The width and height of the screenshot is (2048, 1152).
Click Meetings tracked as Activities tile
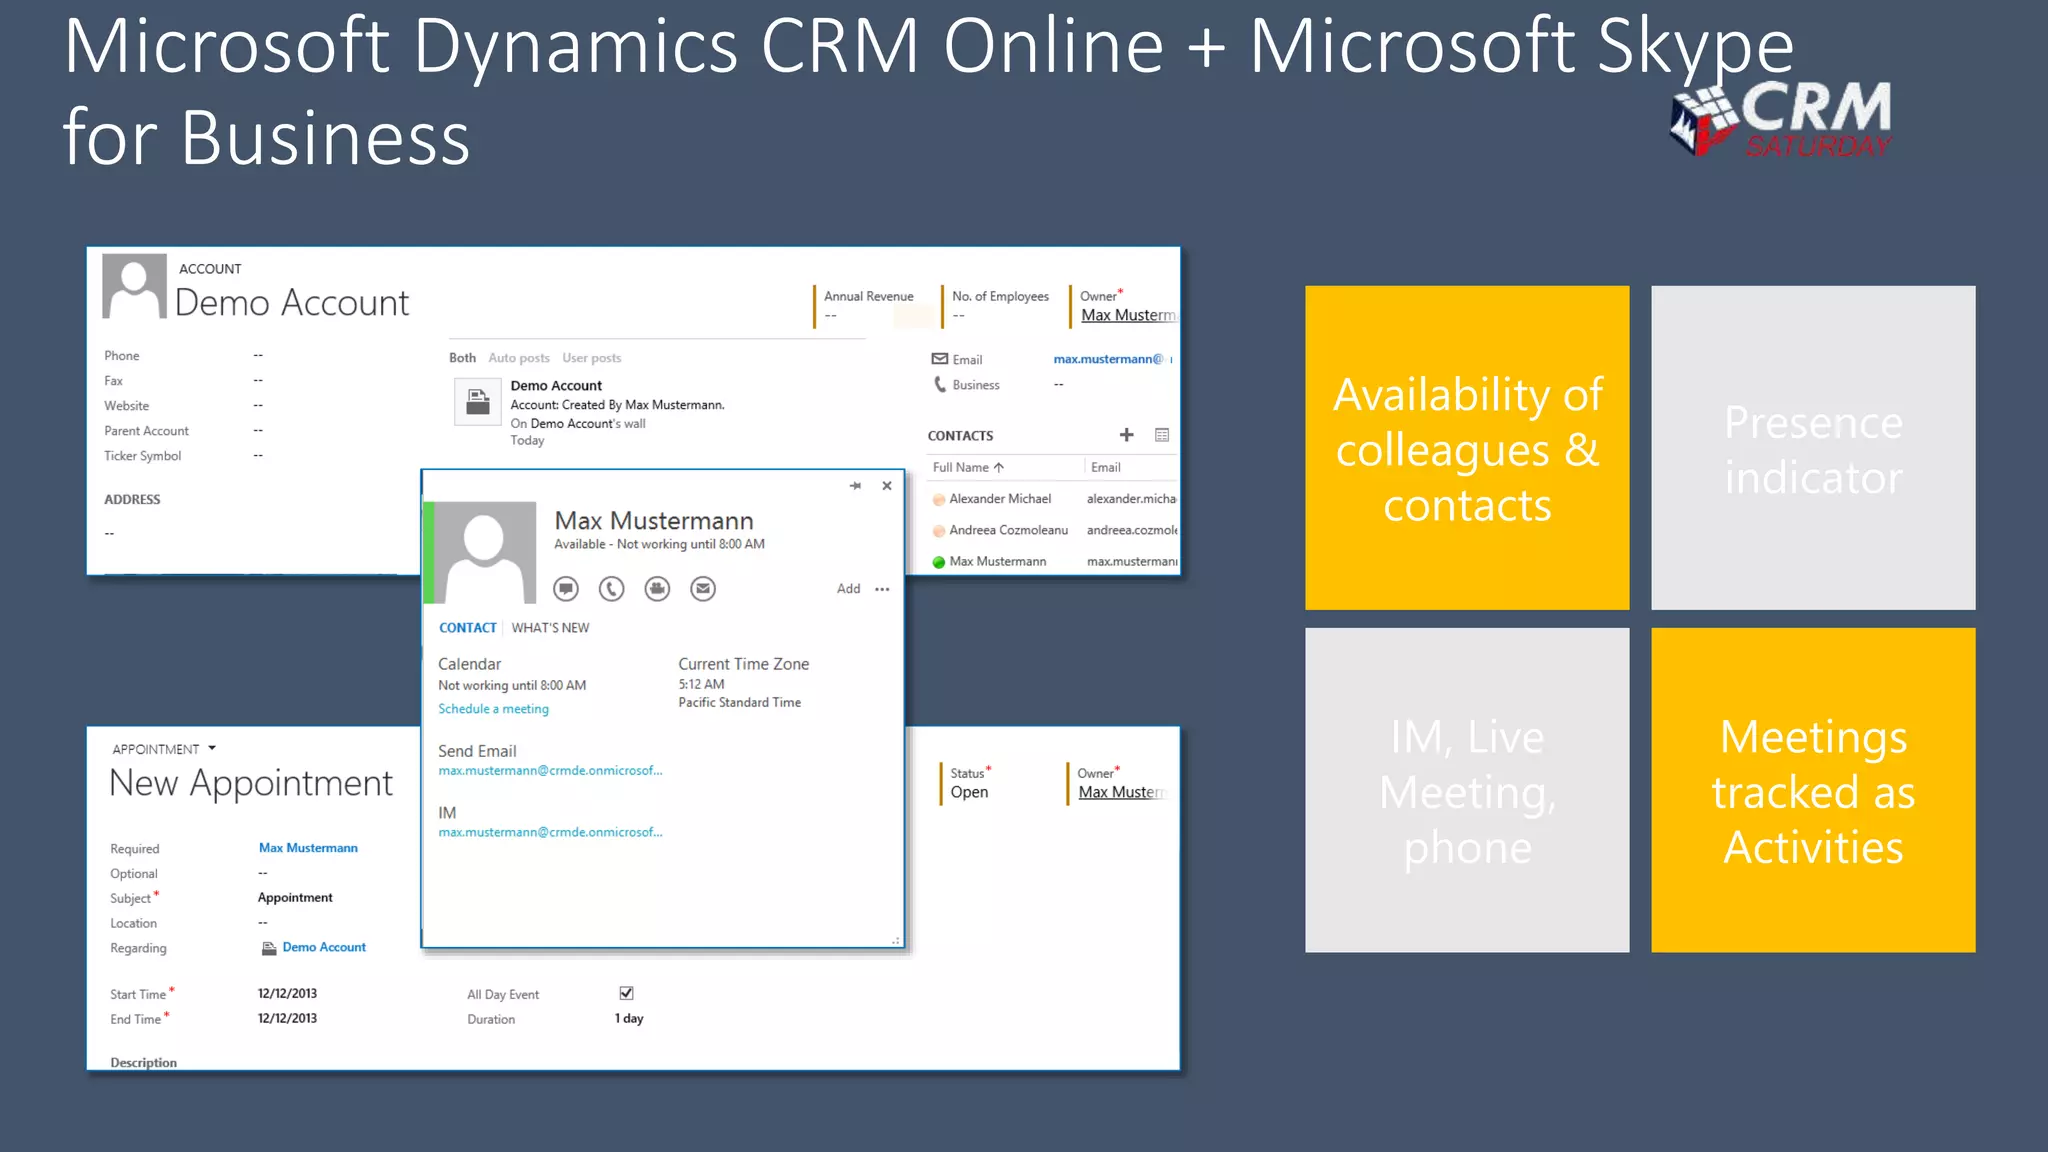coord(1813,790)
